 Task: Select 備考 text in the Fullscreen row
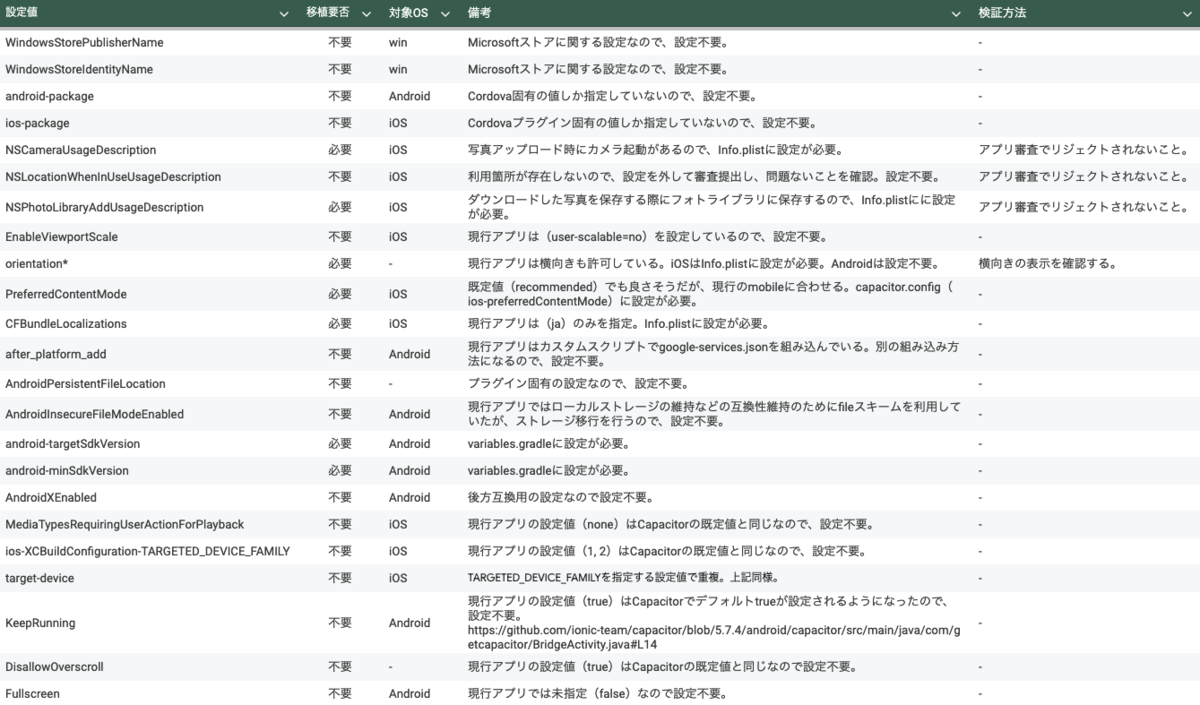click(x=597, y=694)
